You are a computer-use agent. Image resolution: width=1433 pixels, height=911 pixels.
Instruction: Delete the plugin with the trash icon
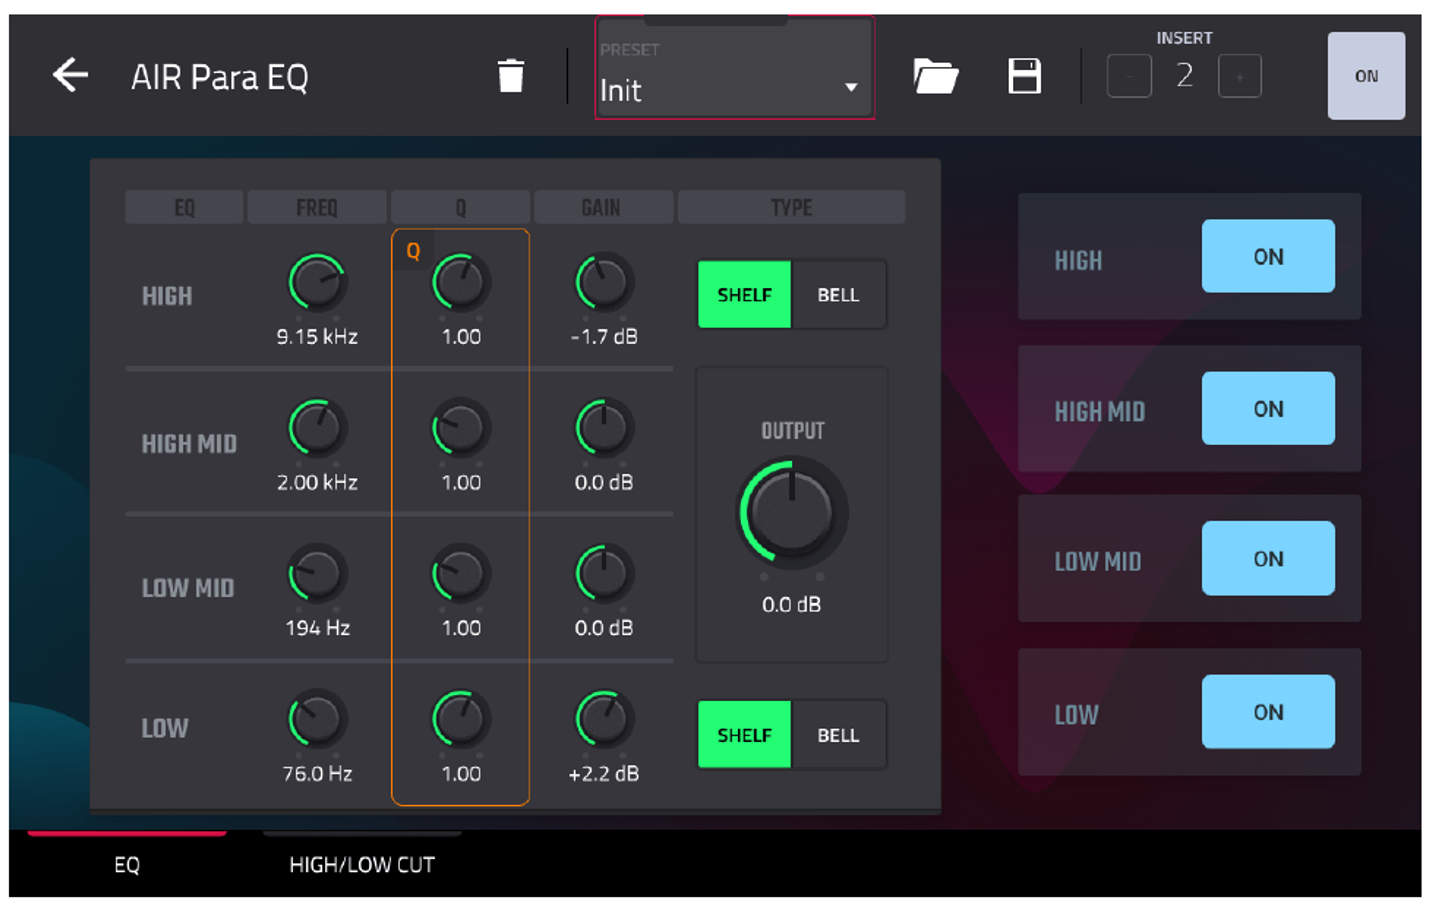click(x=511, y=76)
